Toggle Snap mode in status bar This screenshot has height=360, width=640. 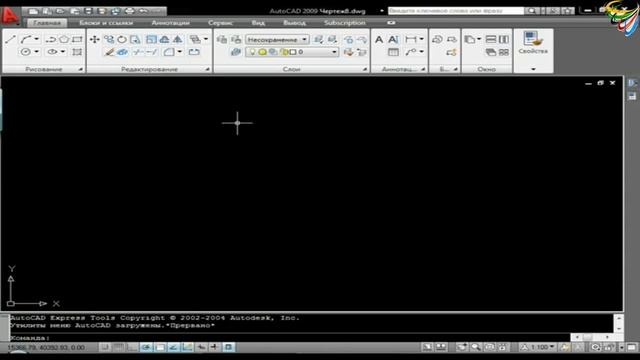coord(104,347)
